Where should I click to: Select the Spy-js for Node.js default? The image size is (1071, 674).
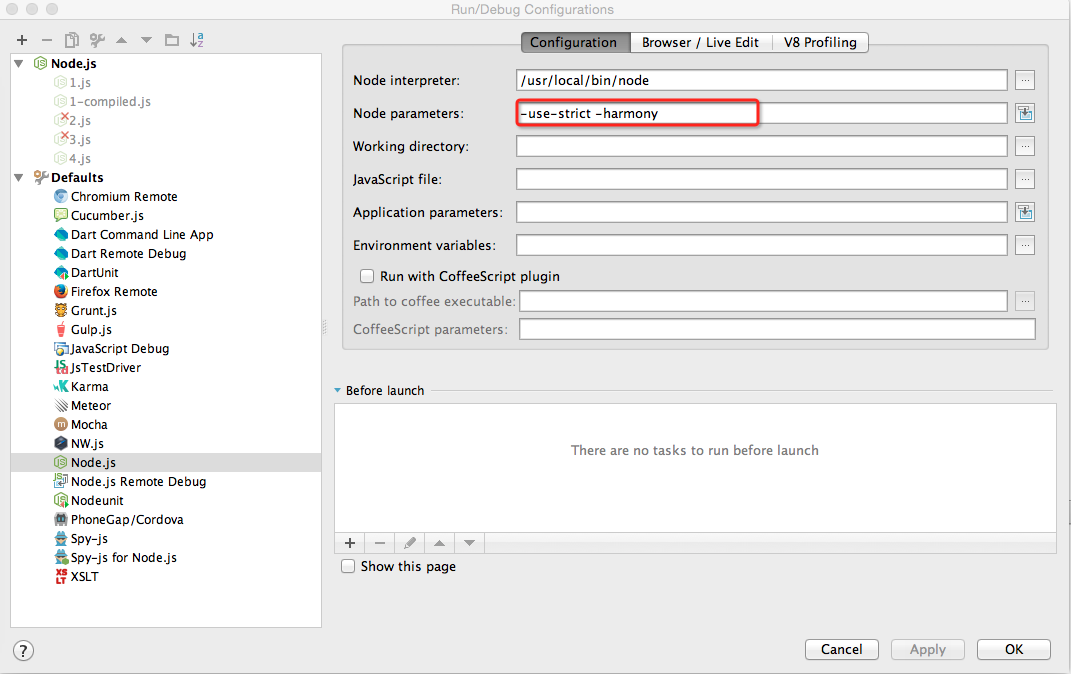point(123,558)
